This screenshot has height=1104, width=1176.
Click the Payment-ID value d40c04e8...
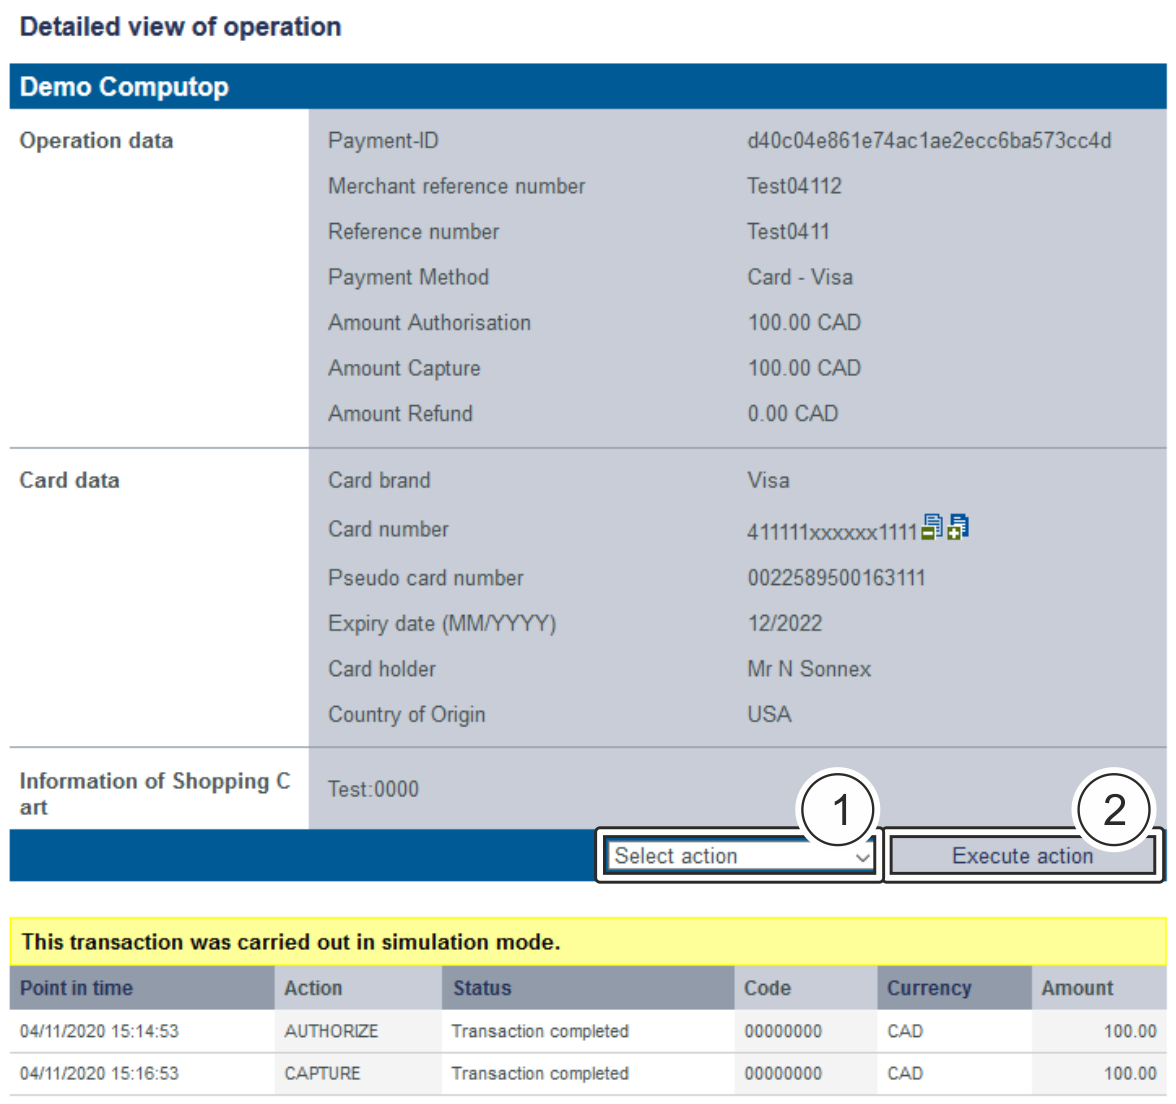[929, 141]
